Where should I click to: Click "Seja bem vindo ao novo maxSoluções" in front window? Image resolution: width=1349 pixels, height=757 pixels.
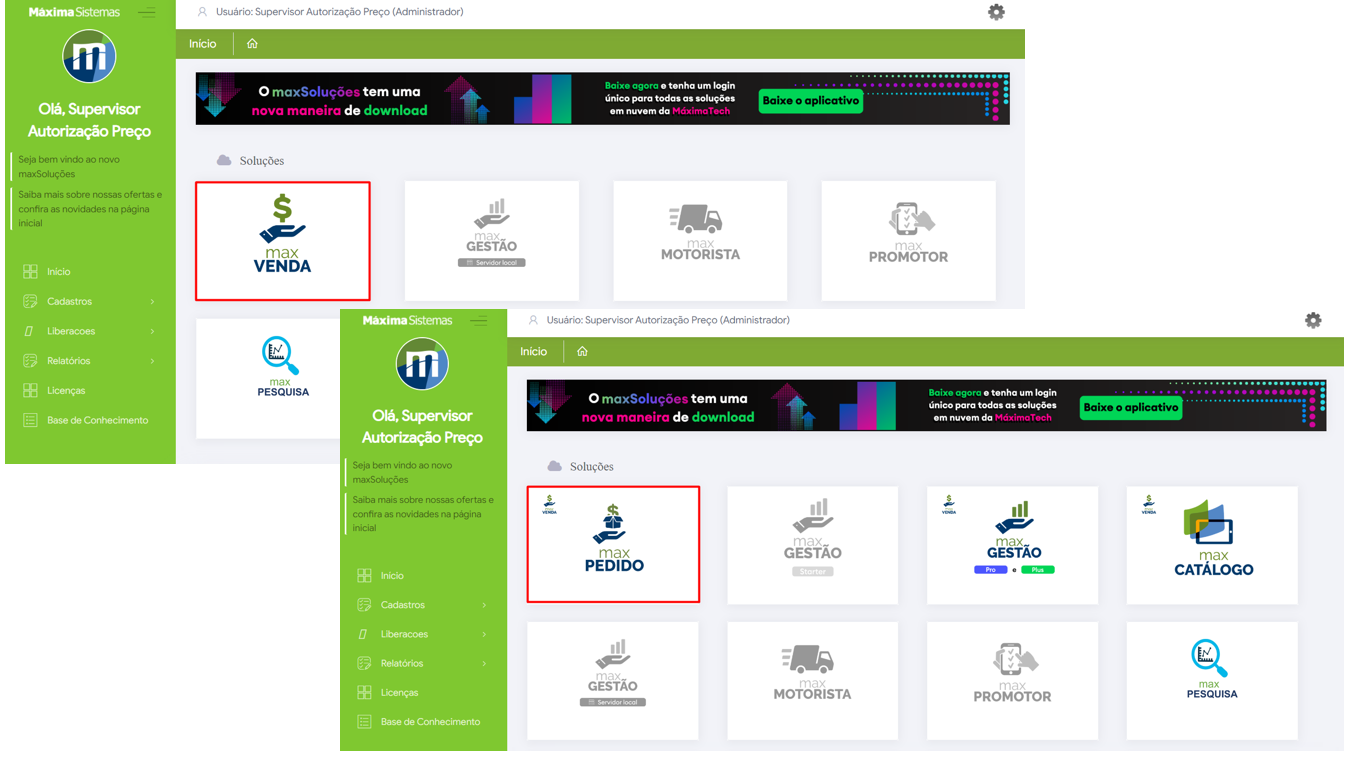pos(402,473)
